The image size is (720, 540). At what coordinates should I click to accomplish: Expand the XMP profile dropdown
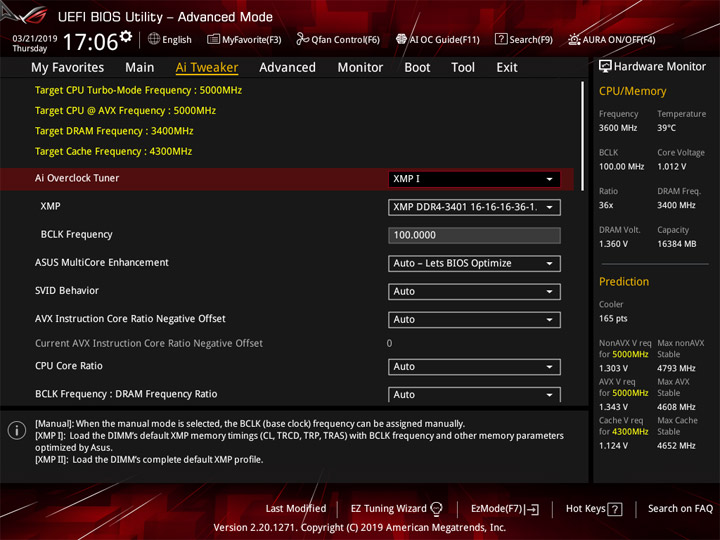(474, 207)
